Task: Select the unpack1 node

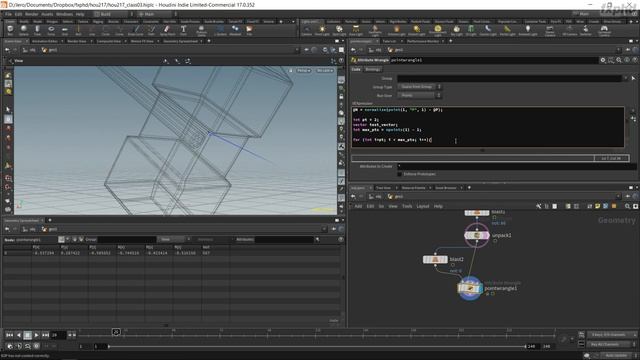Action: pyautogui.click(x=476, y=236)
